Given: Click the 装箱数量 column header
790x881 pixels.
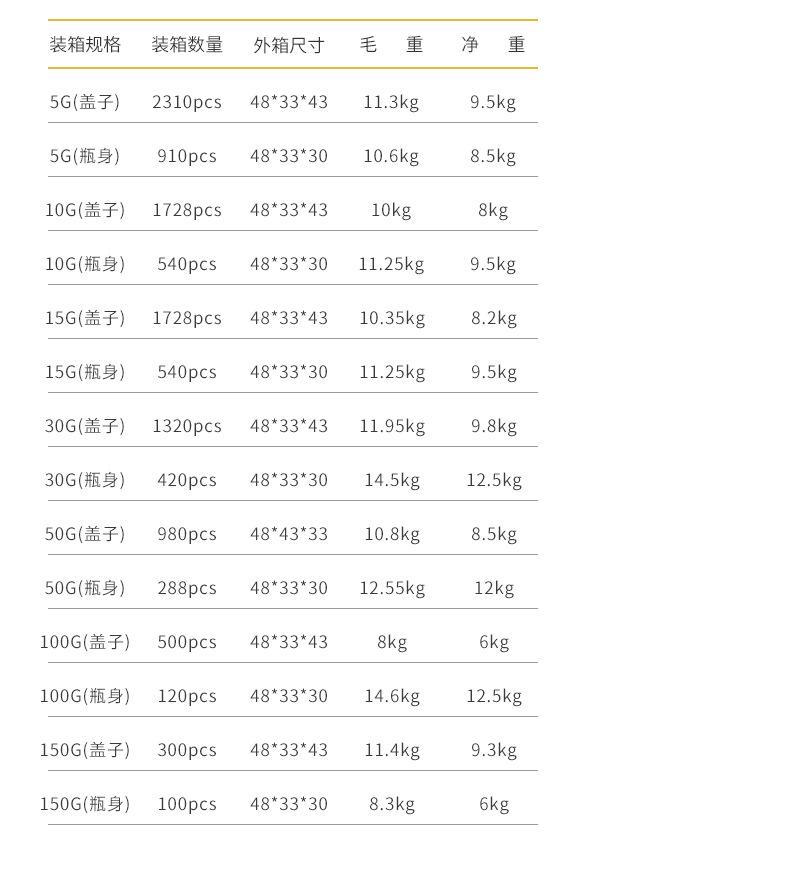Looking at the screenshot, I should coord(187,45).
